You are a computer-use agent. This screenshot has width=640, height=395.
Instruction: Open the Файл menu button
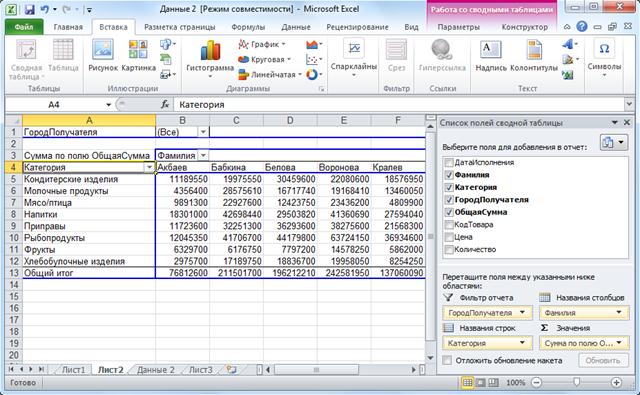click(x=24, y=27)
